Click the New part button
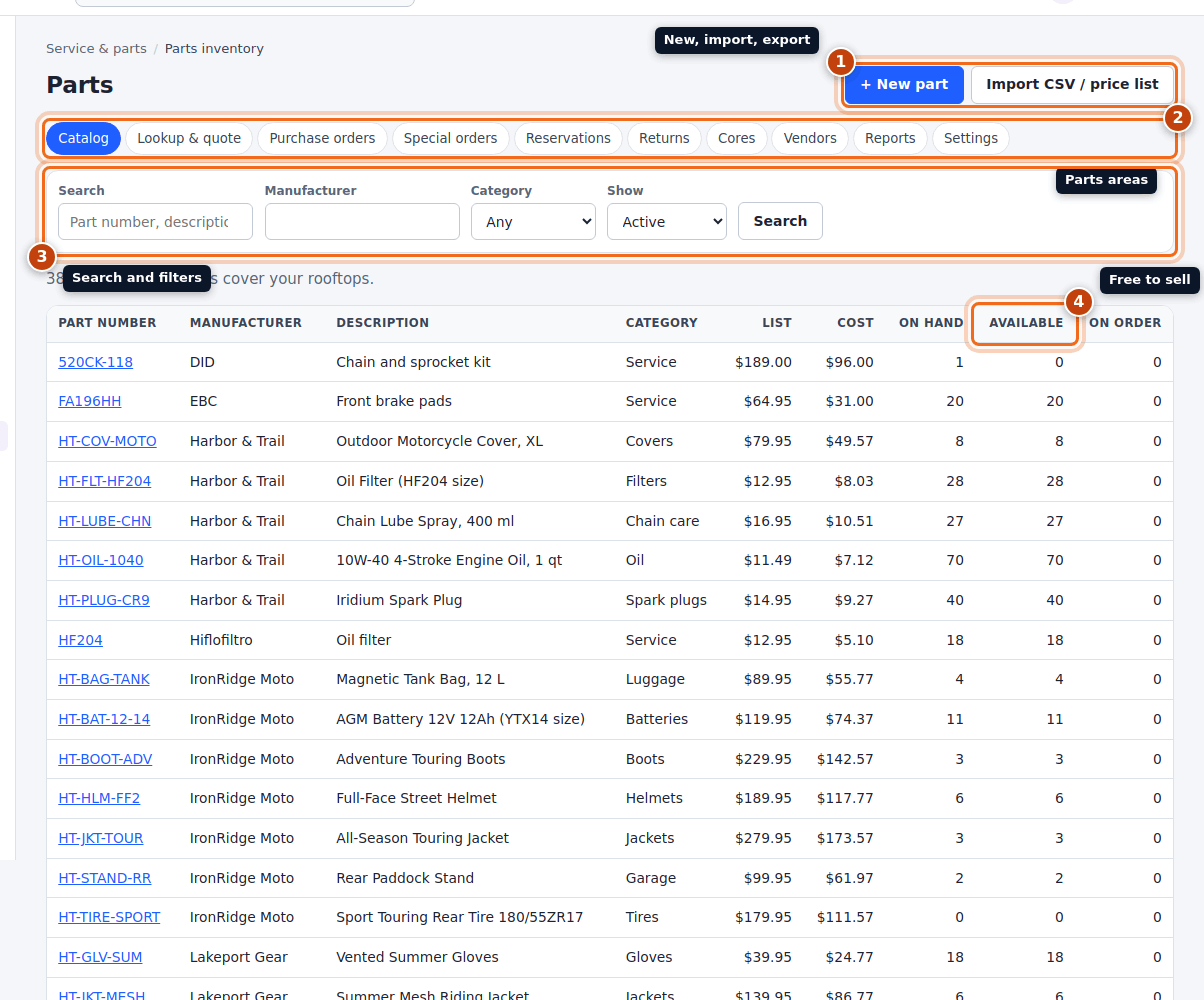This screenshot has width=1204, height=1000. click(x=904, y=85)
